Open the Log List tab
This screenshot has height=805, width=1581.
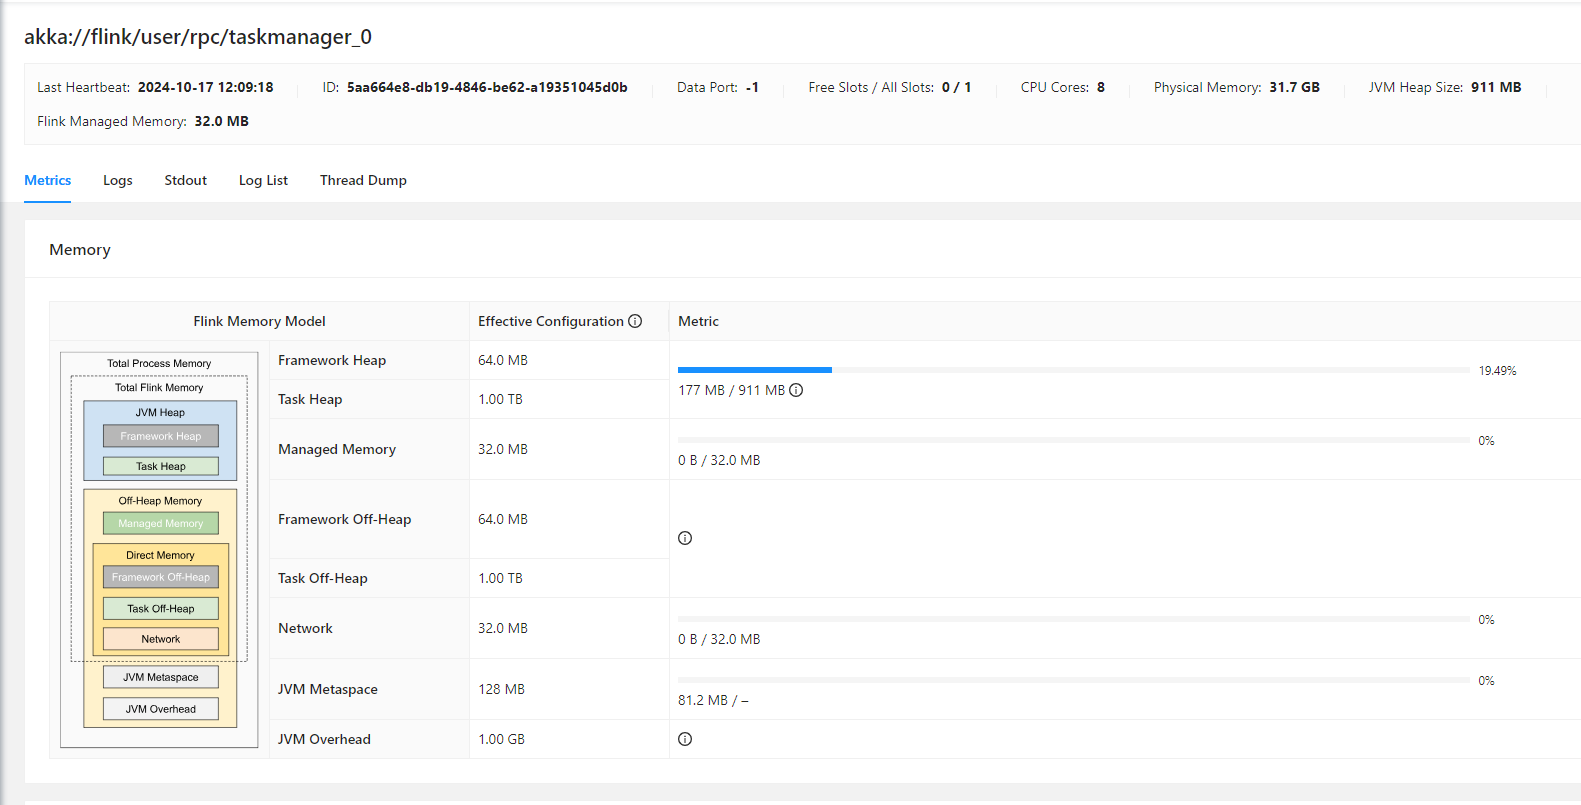pyautogui.click(x=263, y=180)
